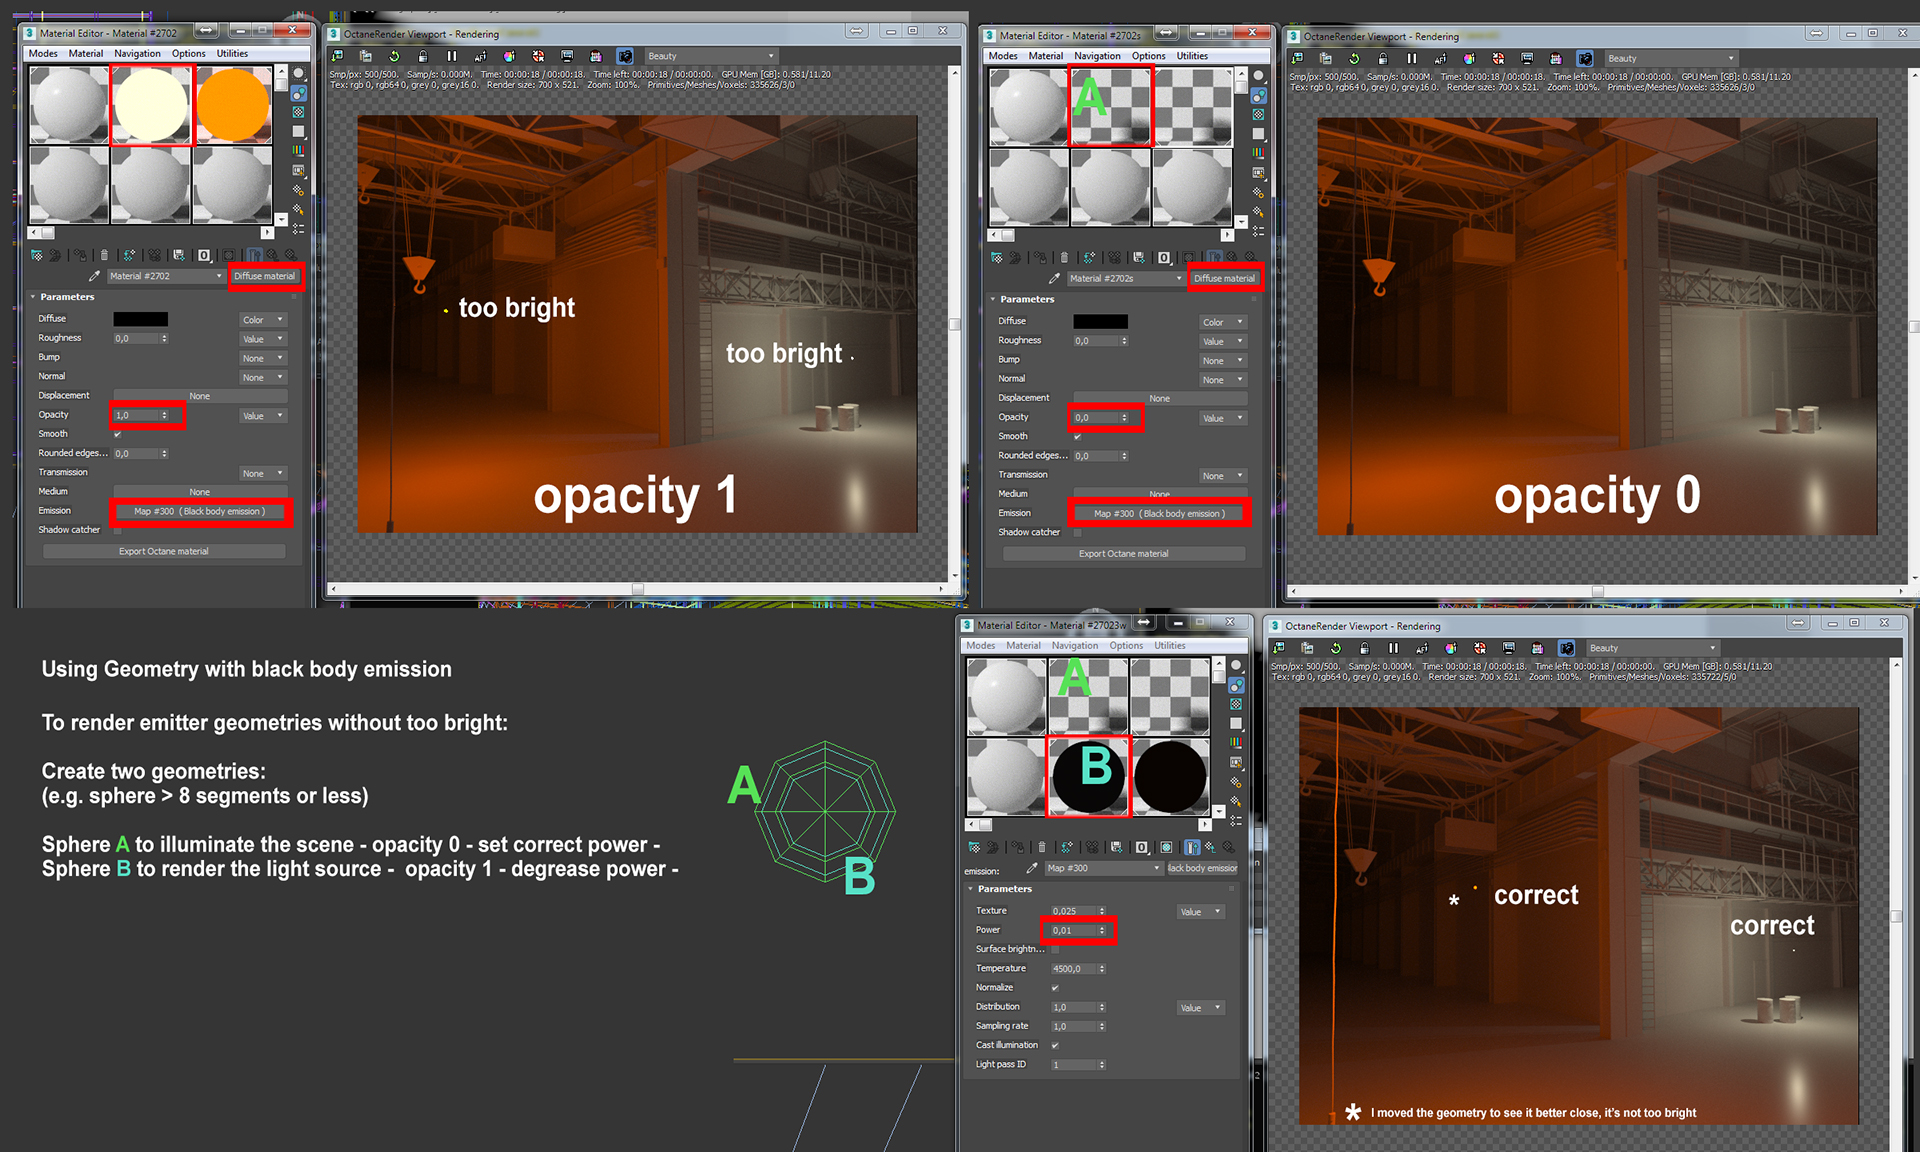
Task: Disable the Cast illumination checkbox
Action: (1055, 1046)
